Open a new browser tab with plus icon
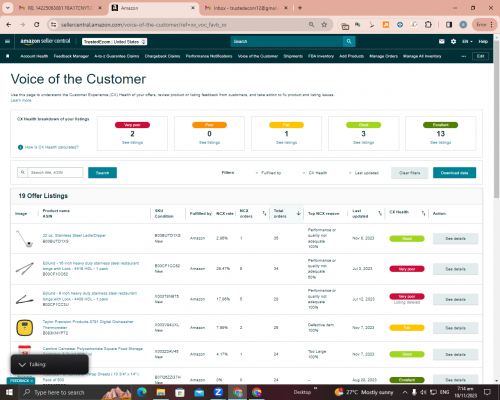This screenshot has width=500, height=400. pyautogui.click(x=300, y=8)
